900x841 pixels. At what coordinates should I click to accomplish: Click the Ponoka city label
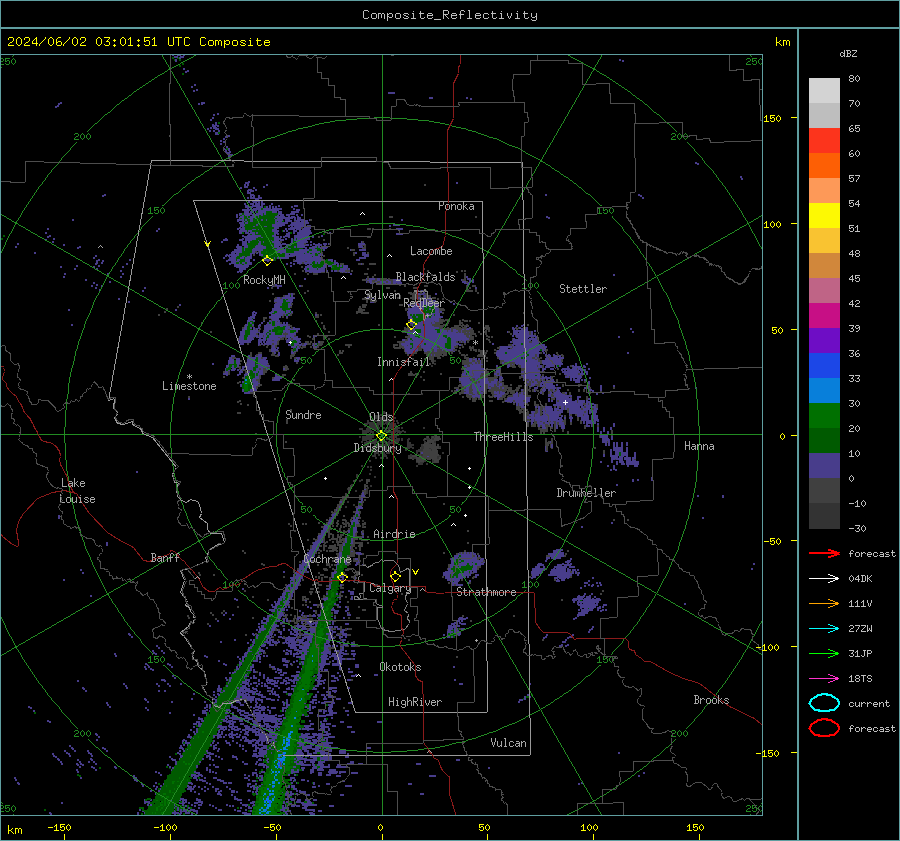pos(456,206)
